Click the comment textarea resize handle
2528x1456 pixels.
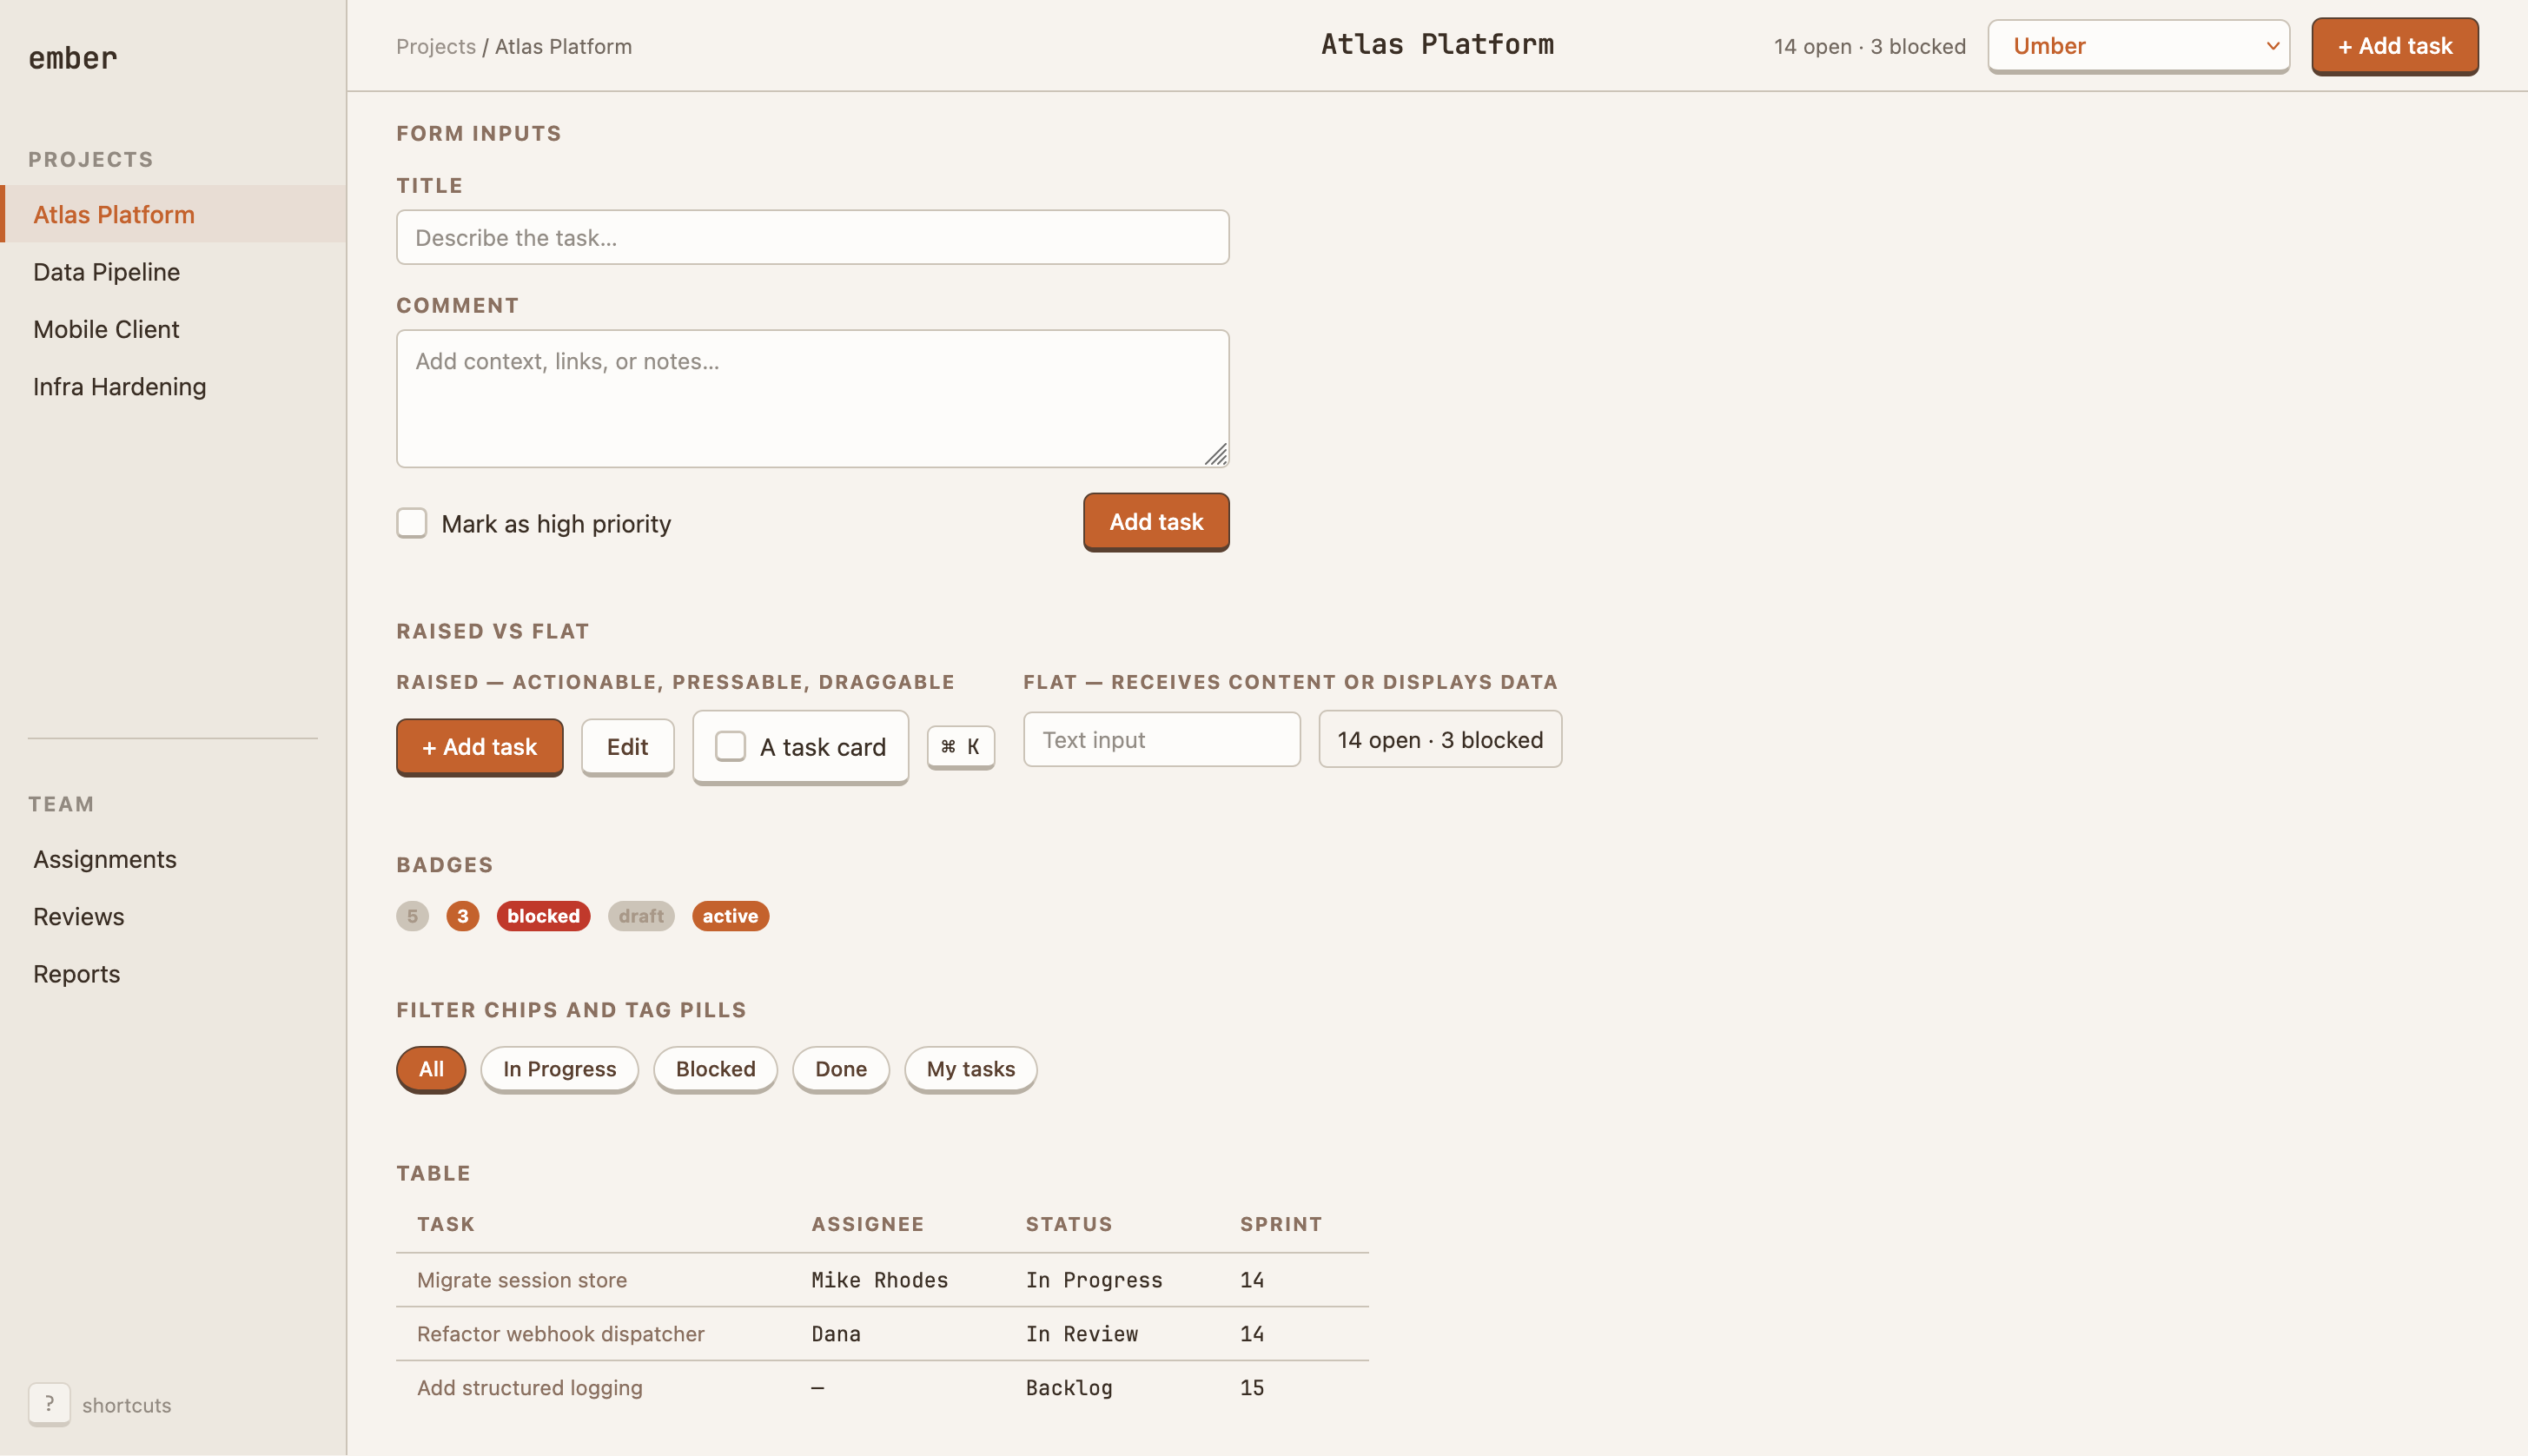1216,455
